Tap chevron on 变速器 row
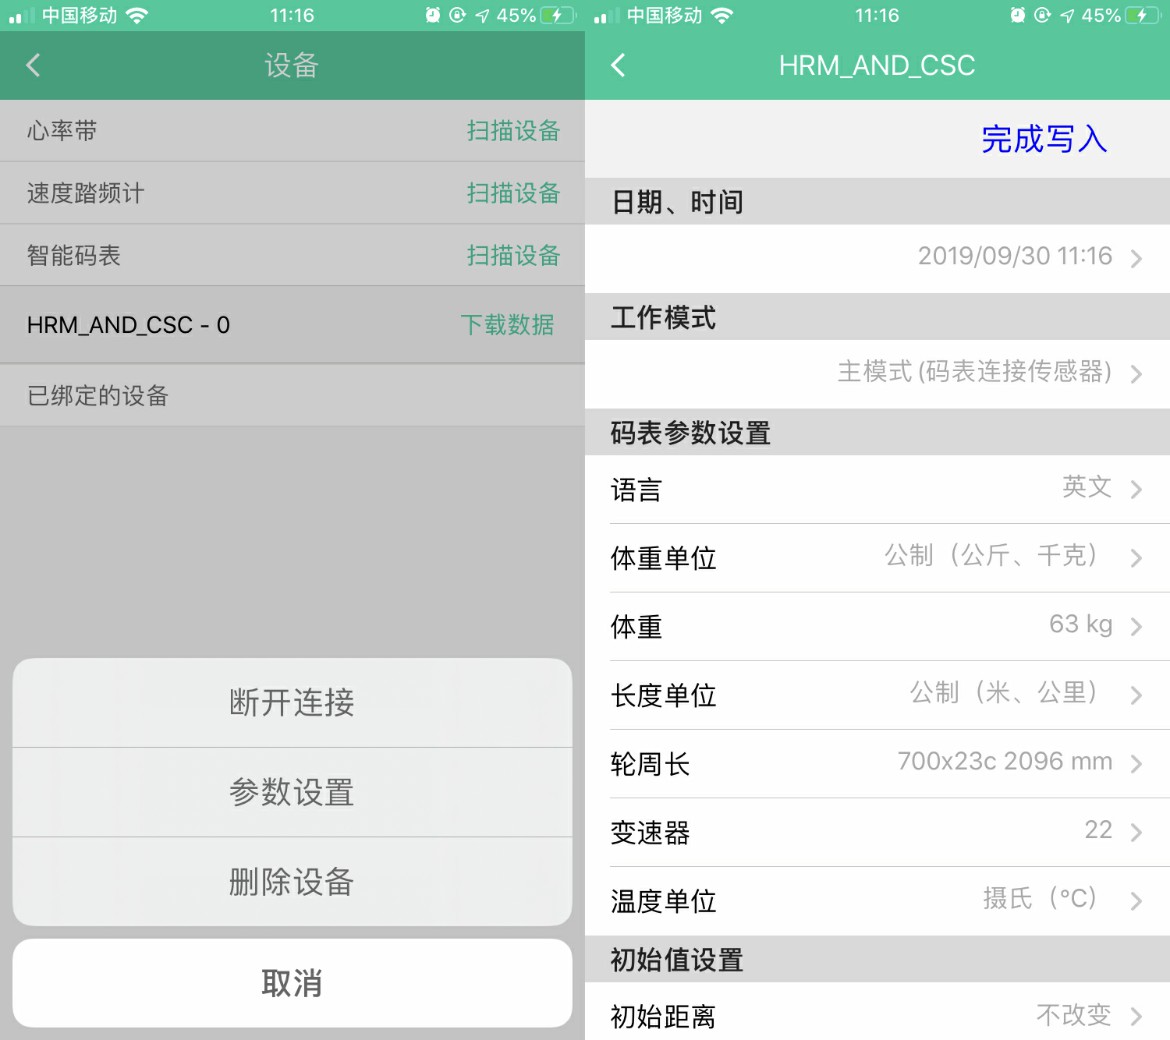 coord(1135,832)
